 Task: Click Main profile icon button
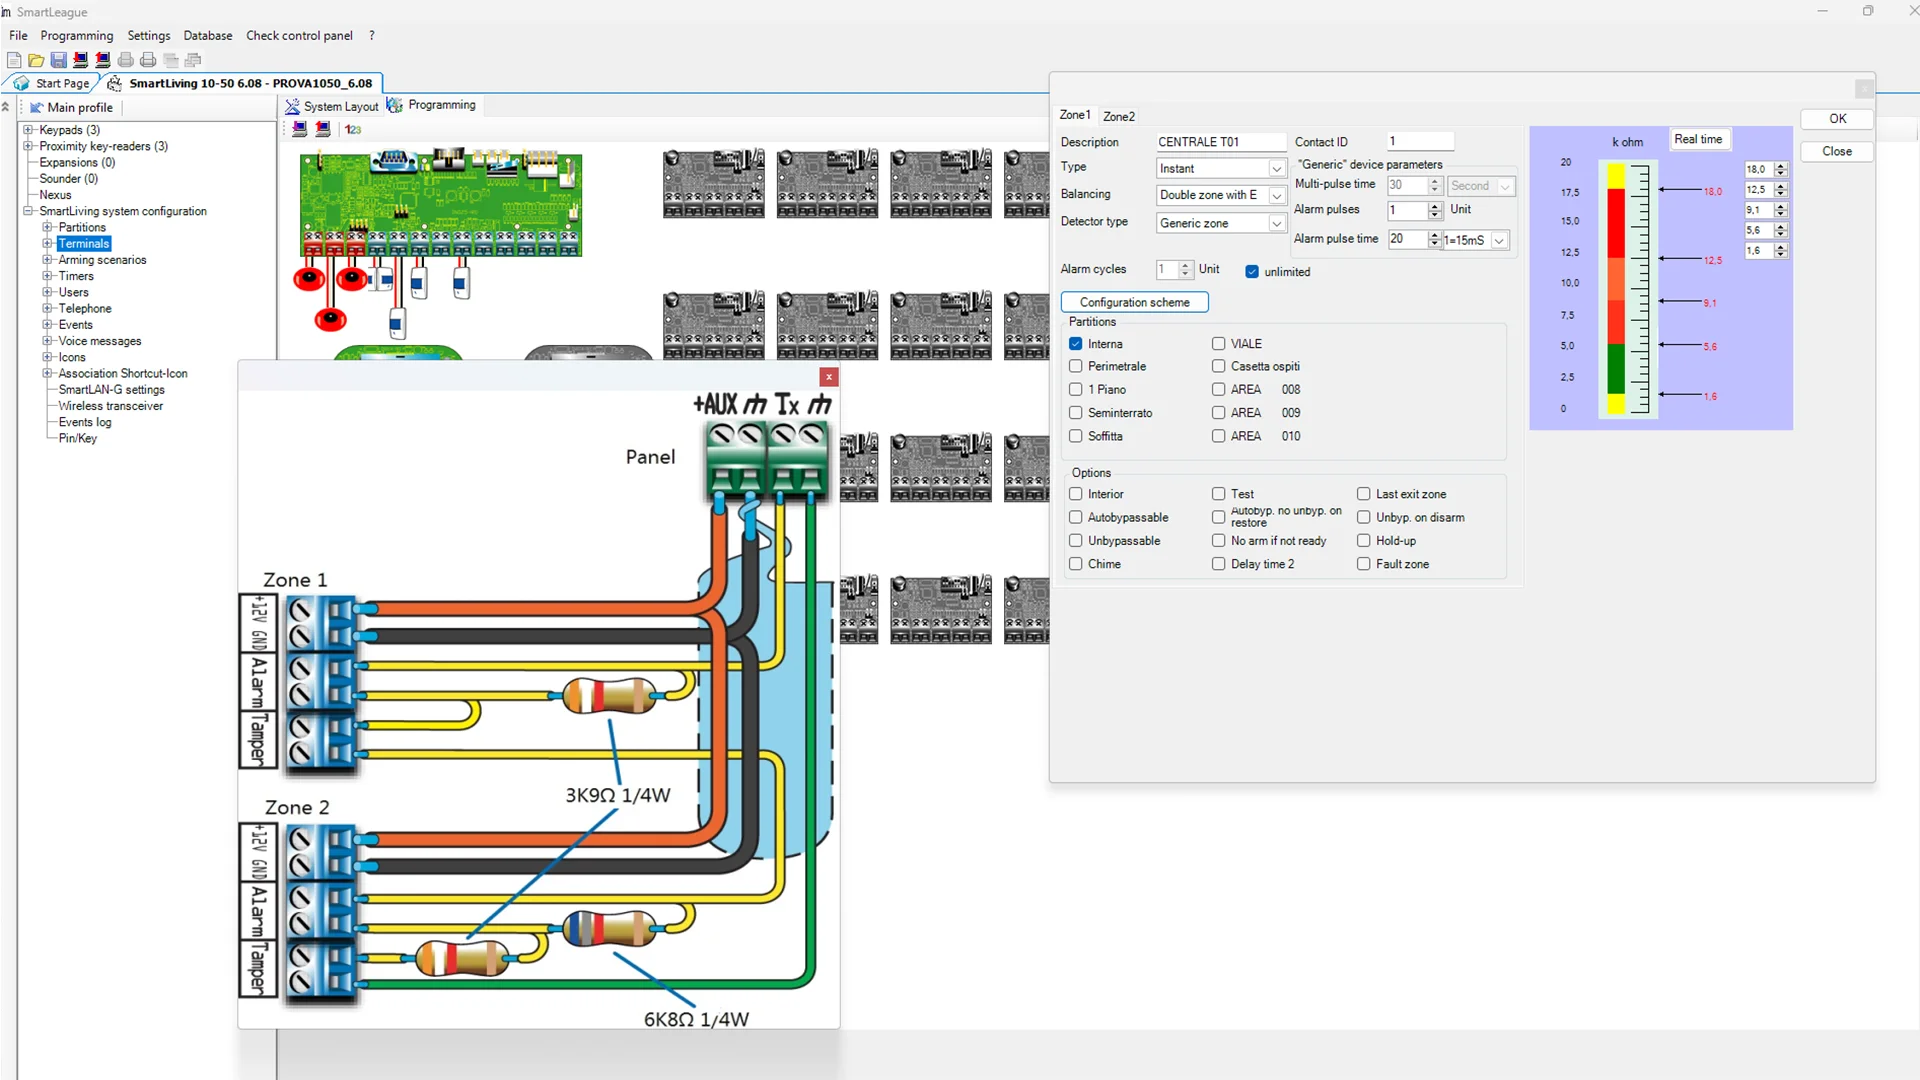click(37, 107)
